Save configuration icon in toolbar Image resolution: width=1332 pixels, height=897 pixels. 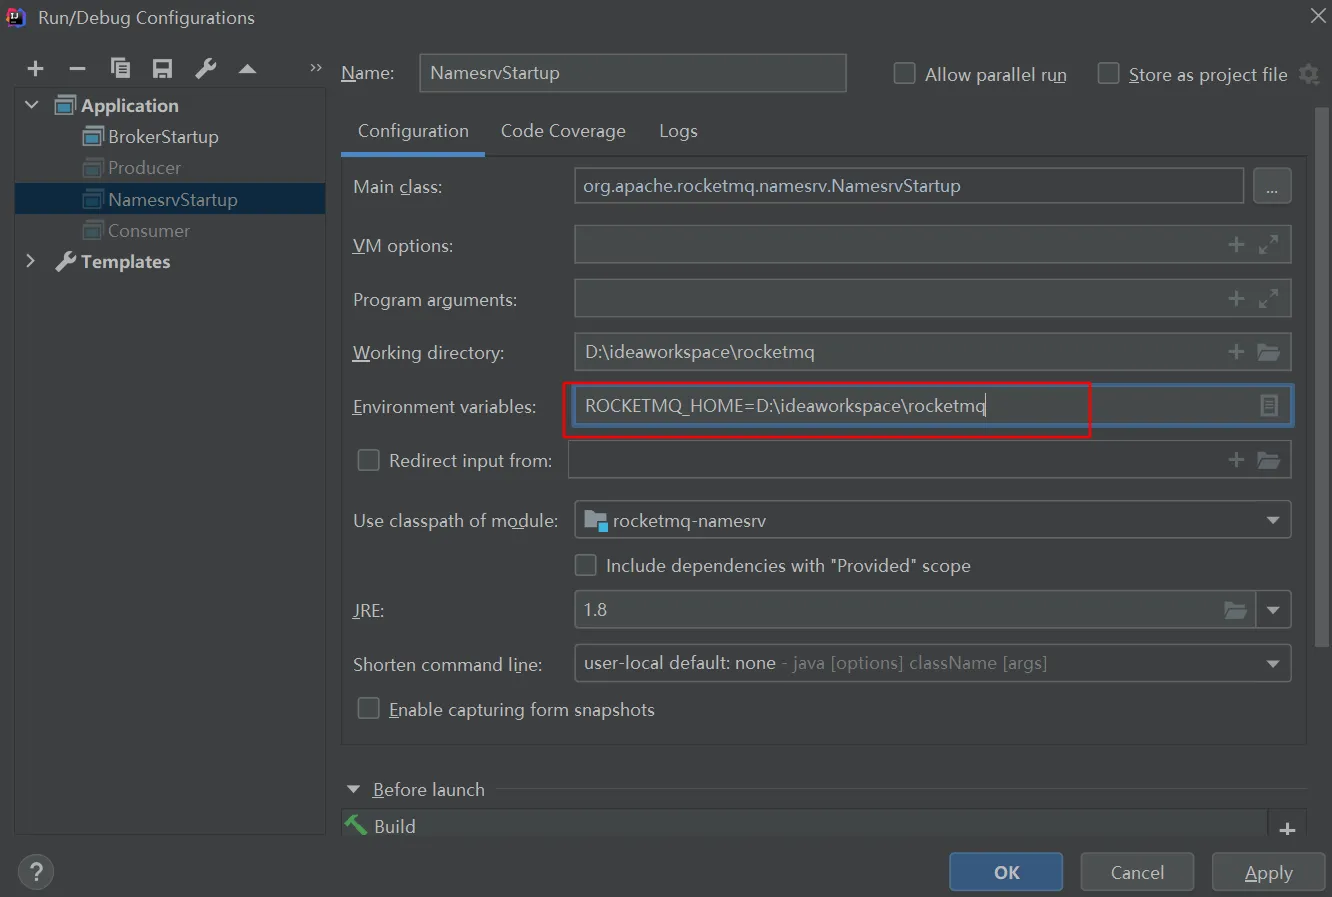coord(162,68)
